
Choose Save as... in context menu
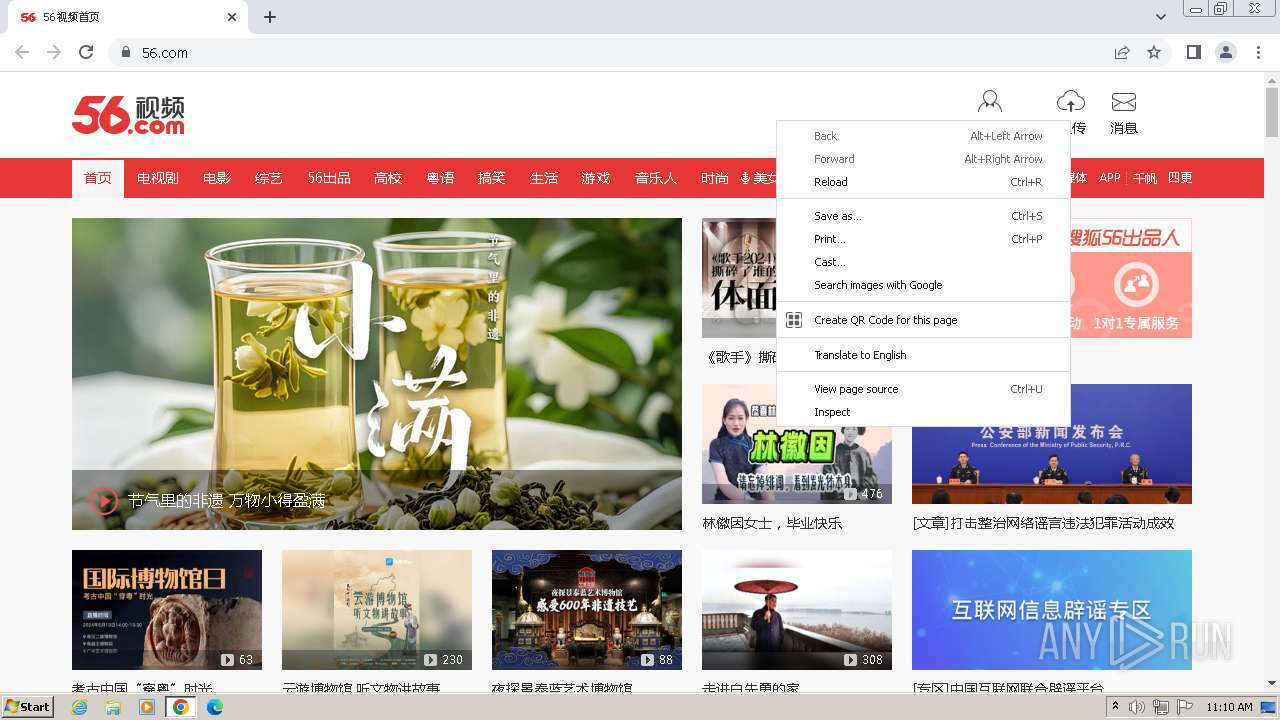pyautogui.click(x=923, y=216)
